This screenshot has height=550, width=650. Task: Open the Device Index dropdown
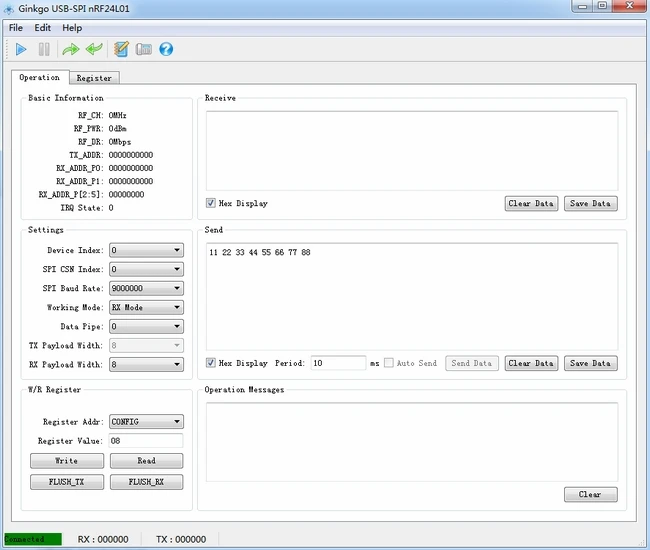tap(146, 250)
